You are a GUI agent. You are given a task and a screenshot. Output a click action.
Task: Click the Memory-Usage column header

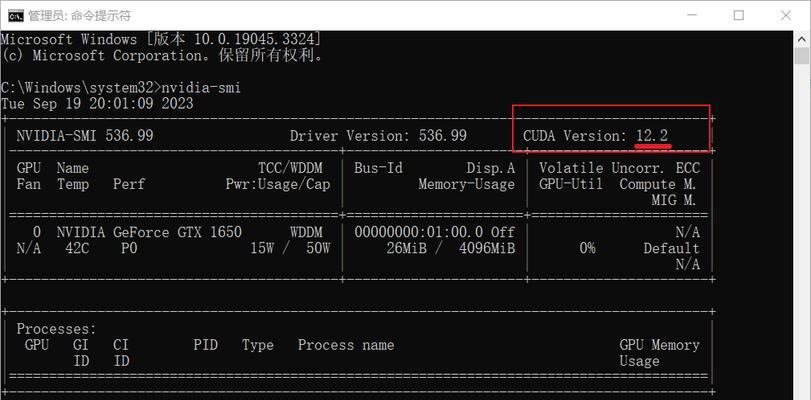[467, 184]
